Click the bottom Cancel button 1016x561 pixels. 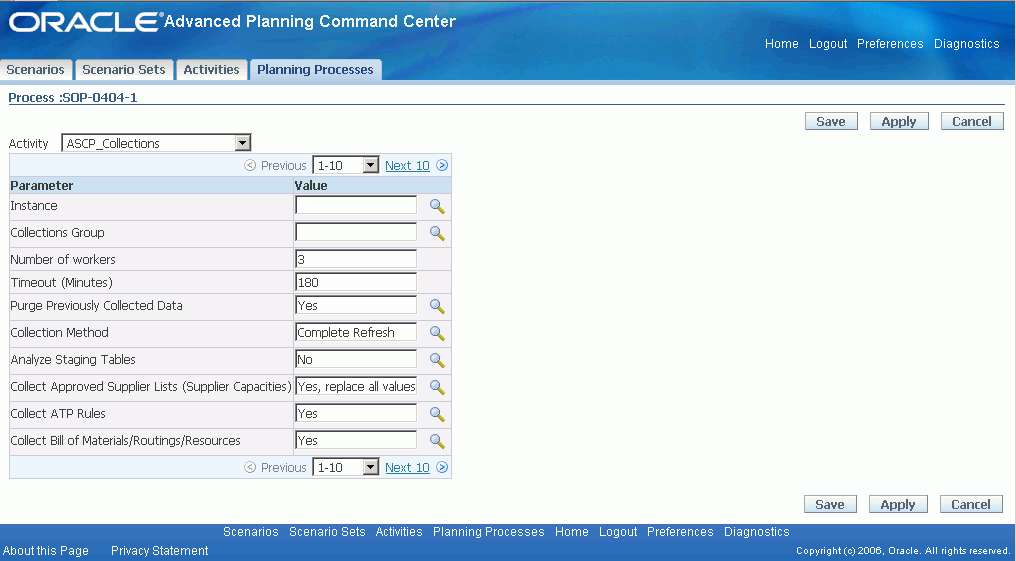(971, 504)
